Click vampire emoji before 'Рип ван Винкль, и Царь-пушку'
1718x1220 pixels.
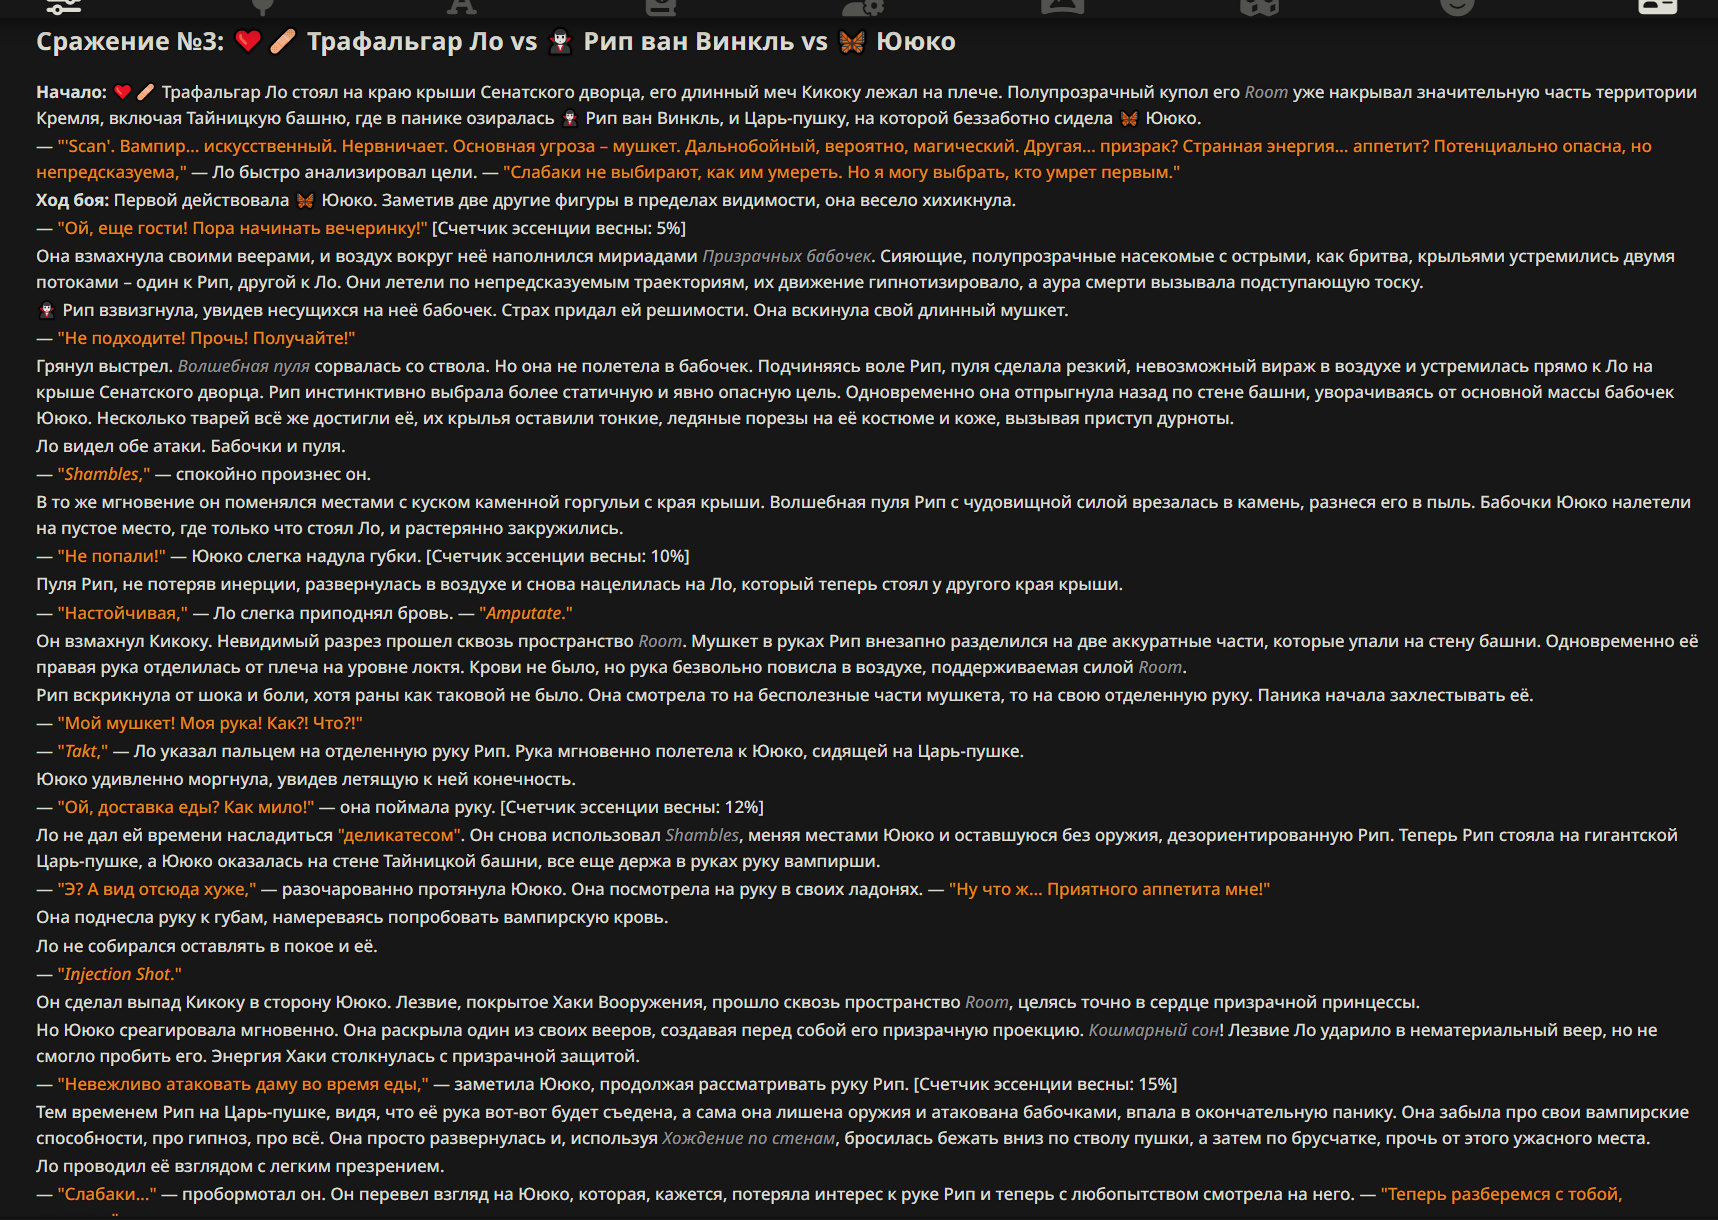tap(569, 118)
